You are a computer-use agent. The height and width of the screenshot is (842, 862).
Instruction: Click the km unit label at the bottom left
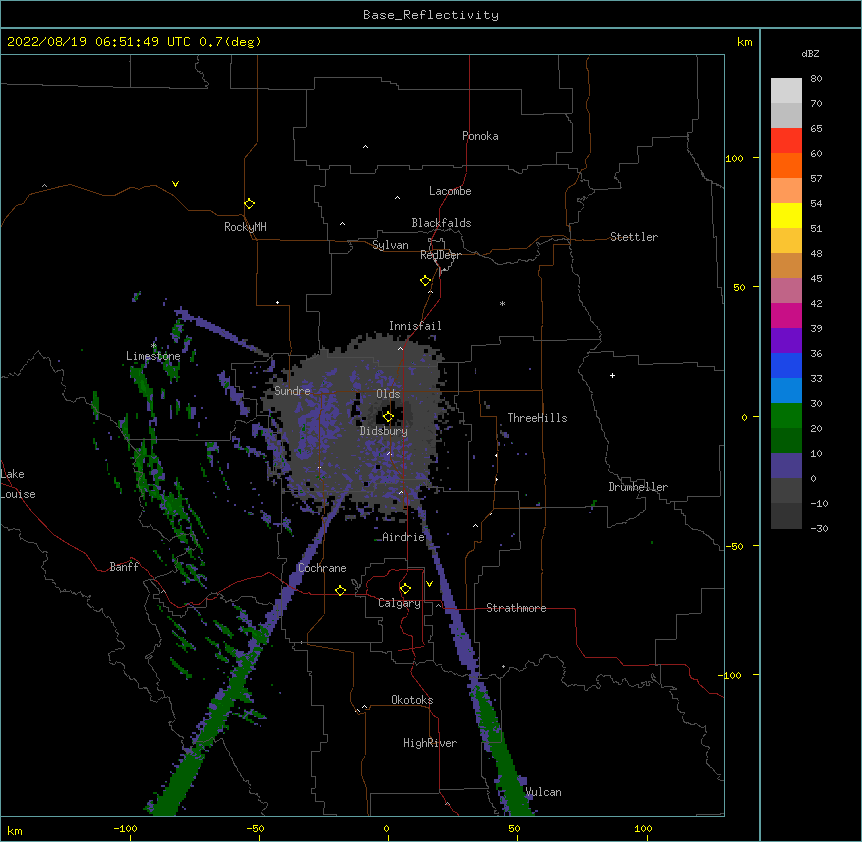pyautogui.click(x=15, y=831)
